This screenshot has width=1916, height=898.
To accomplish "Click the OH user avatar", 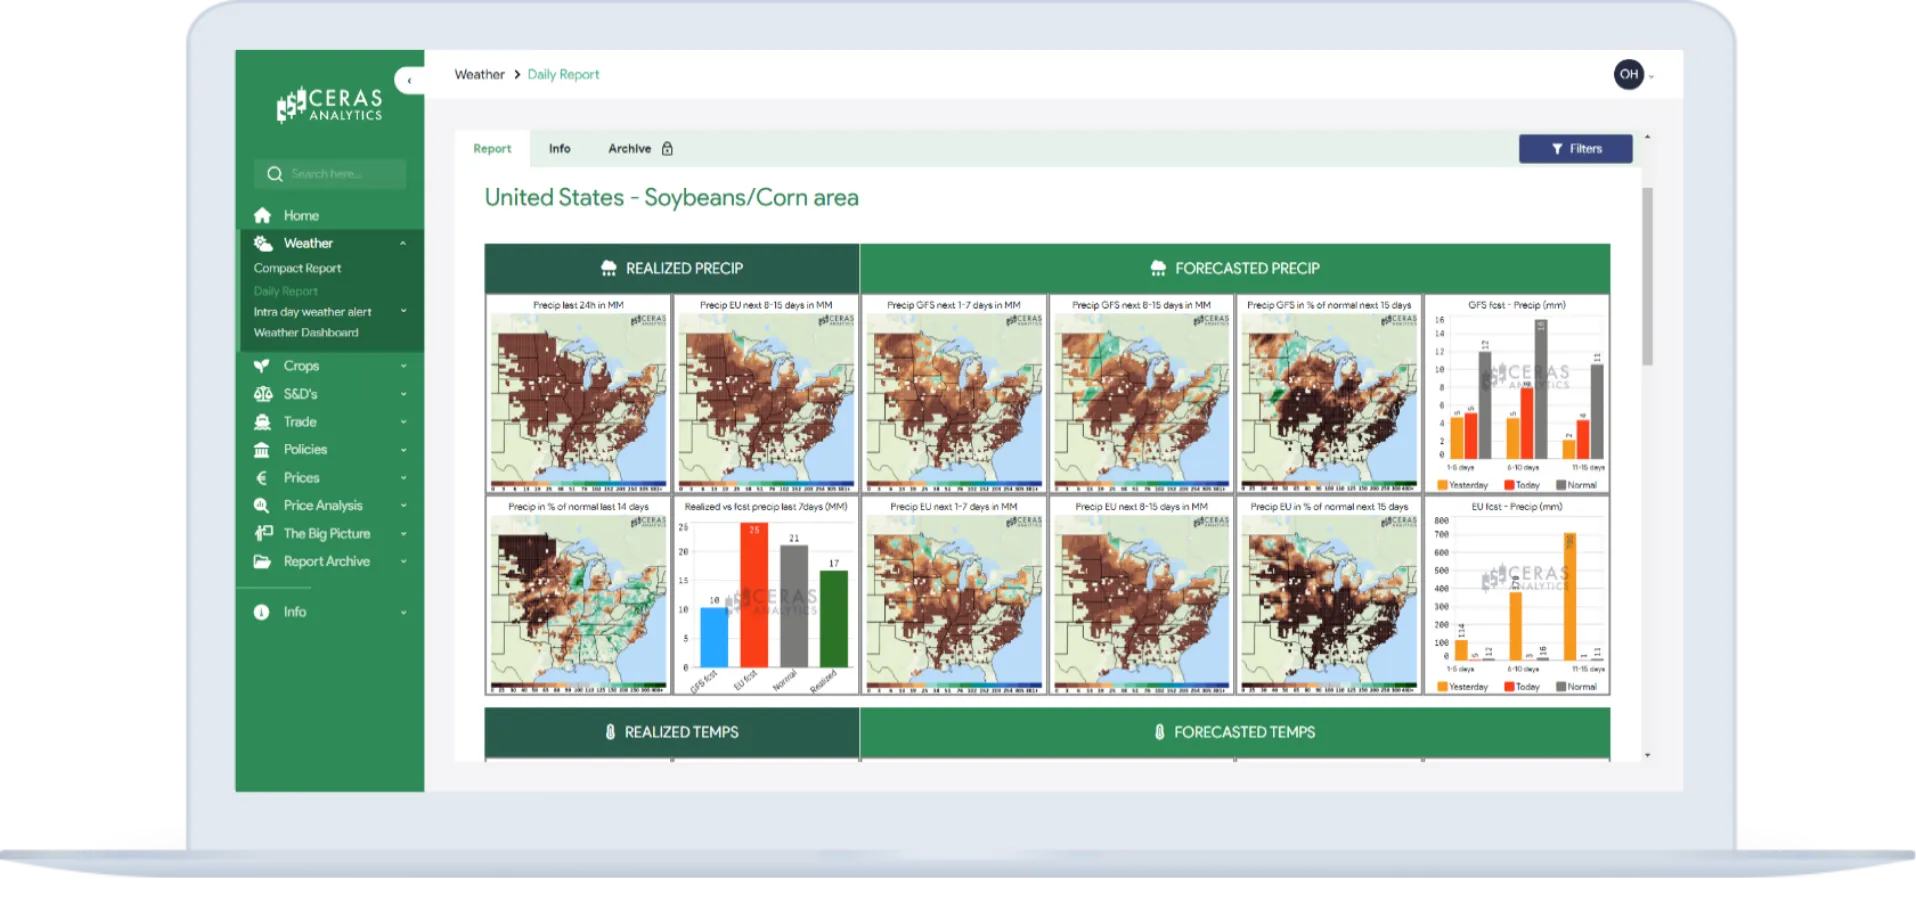I will 1628,74.
